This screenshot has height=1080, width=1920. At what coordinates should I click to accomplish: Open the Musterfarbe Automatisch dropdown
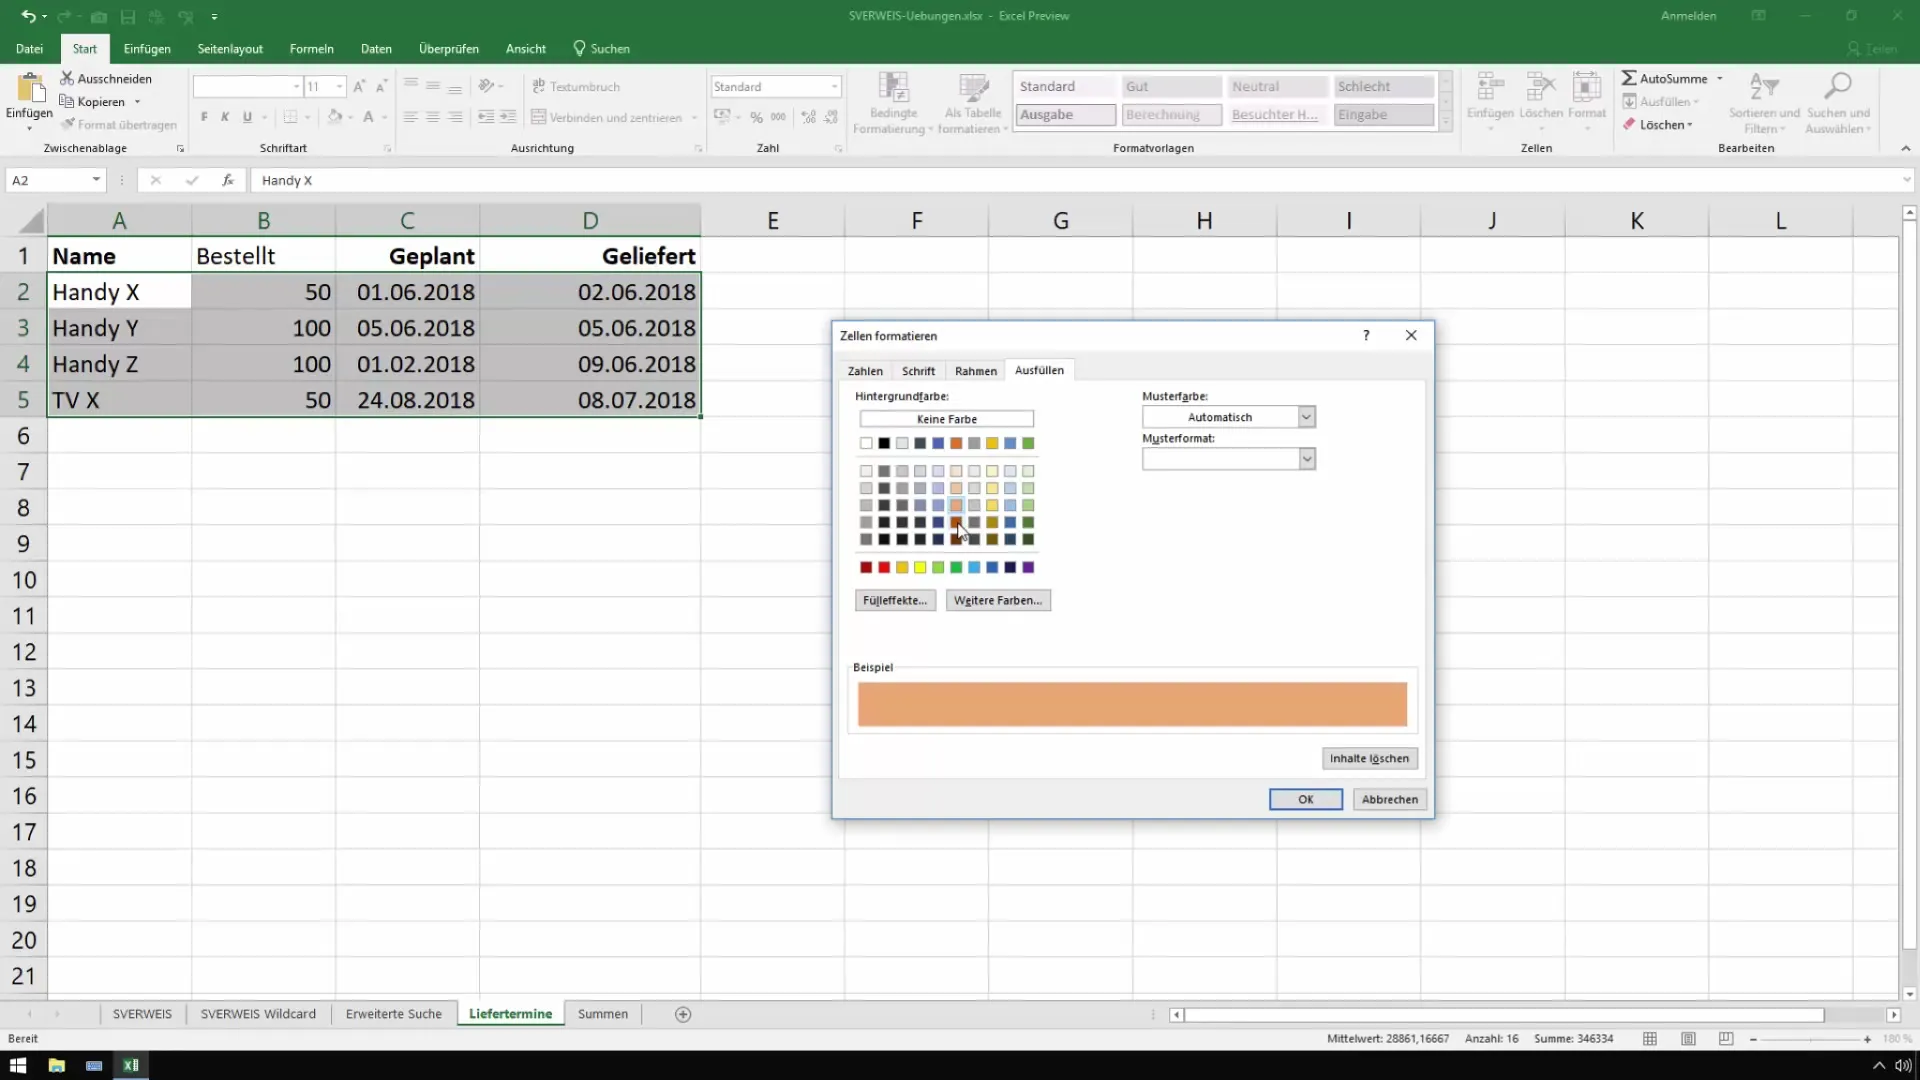(1306, 417)
